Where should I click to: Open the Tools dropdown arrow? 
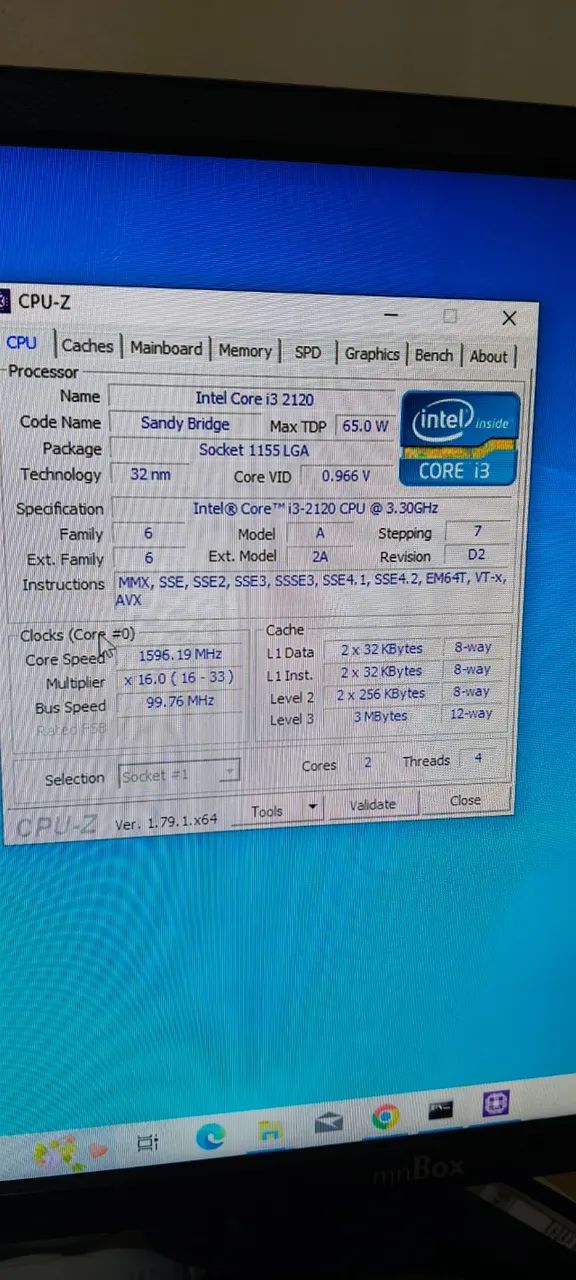313,807
